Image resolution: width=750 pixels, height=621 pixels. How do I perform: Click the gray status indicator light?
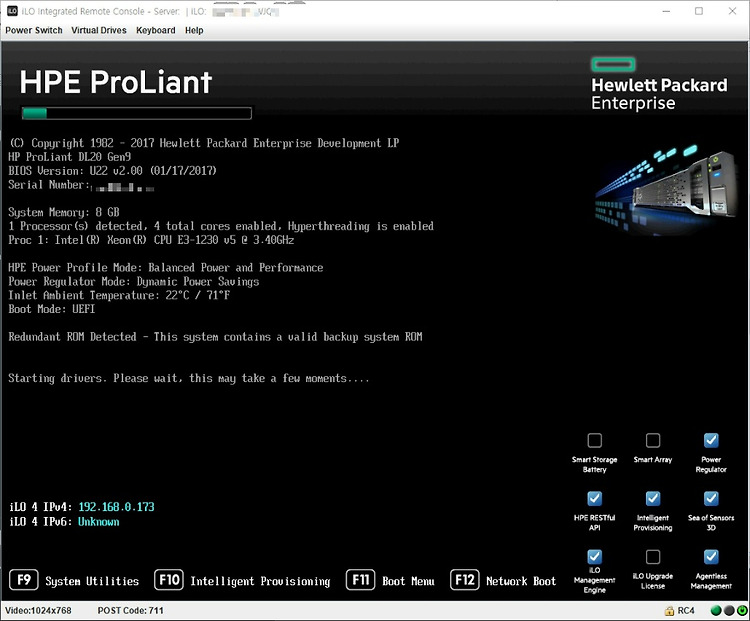tap(729, 610)
